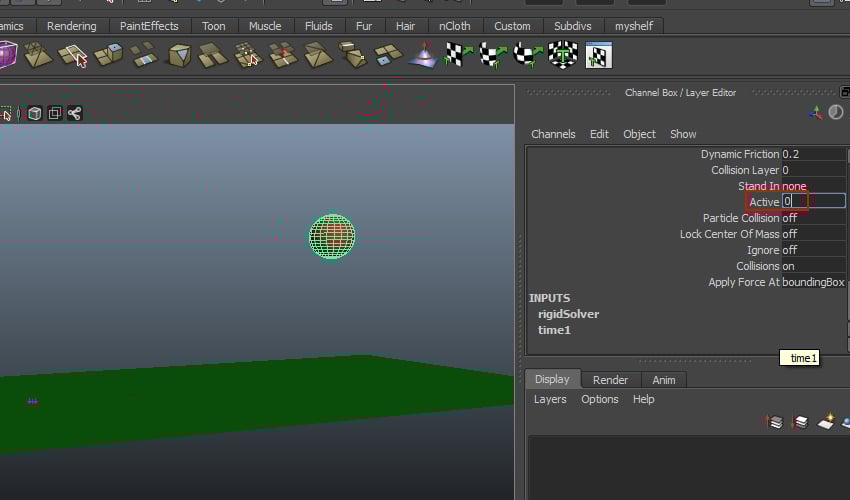Open the Channels menu
Screen dimensions: 850x500
pyautogui.click(x=553, y=134)
